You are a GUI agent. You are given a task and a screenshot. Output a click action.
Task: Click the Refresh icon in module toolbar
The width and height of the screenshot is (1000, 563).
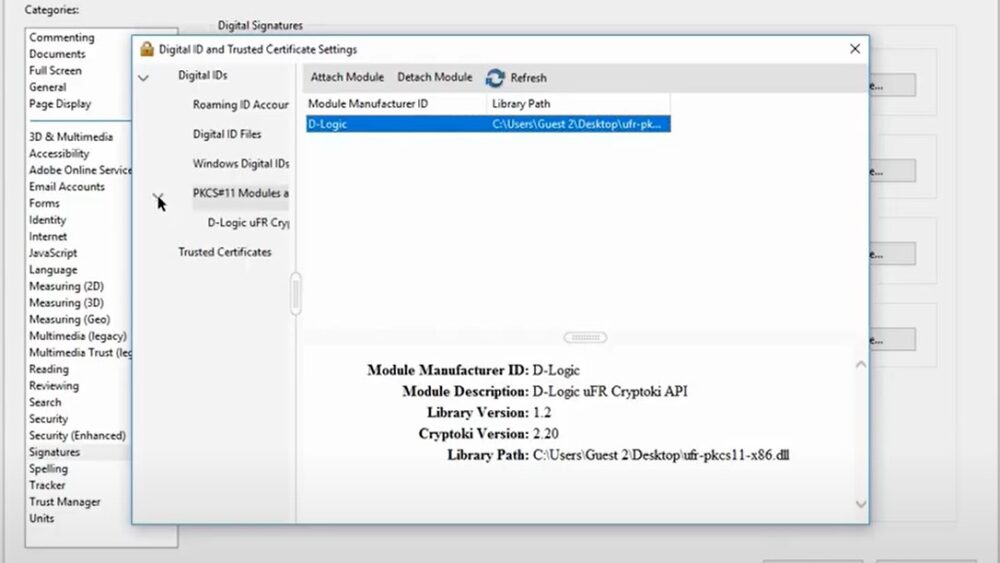click(495, 78)
